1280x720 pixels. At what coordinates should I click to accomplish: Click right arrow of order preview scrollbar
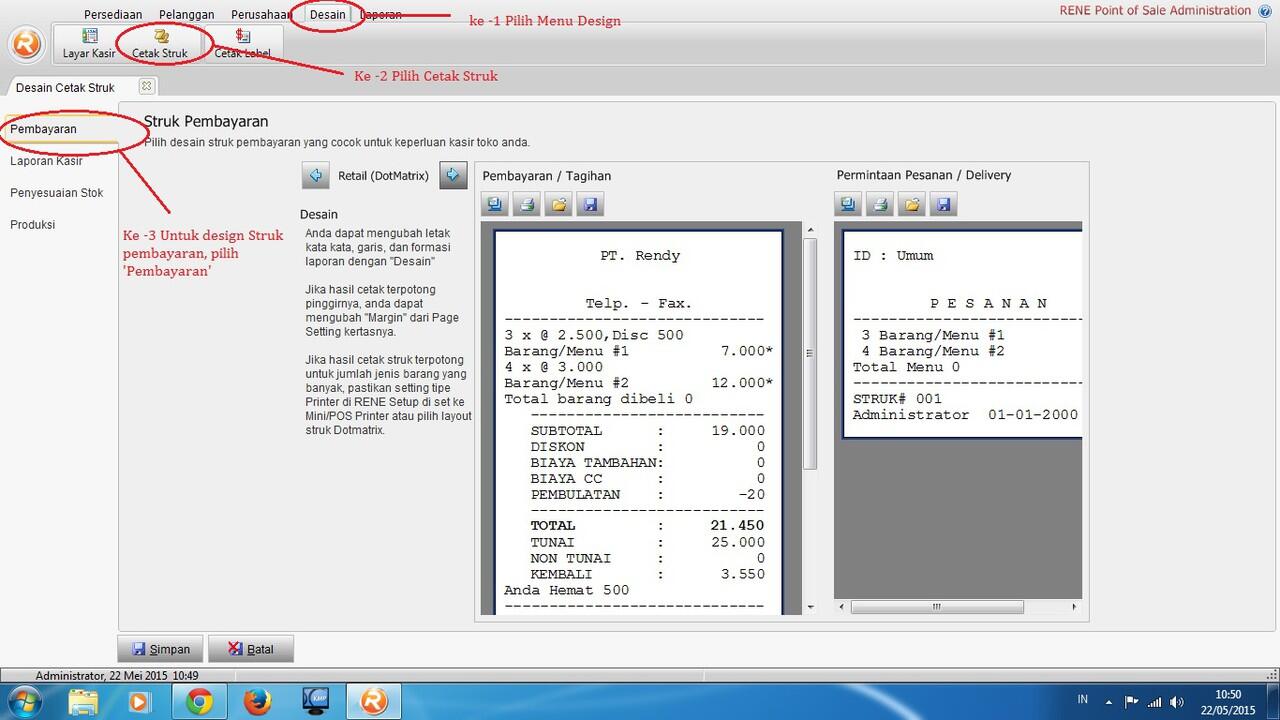pos(1075,607)
